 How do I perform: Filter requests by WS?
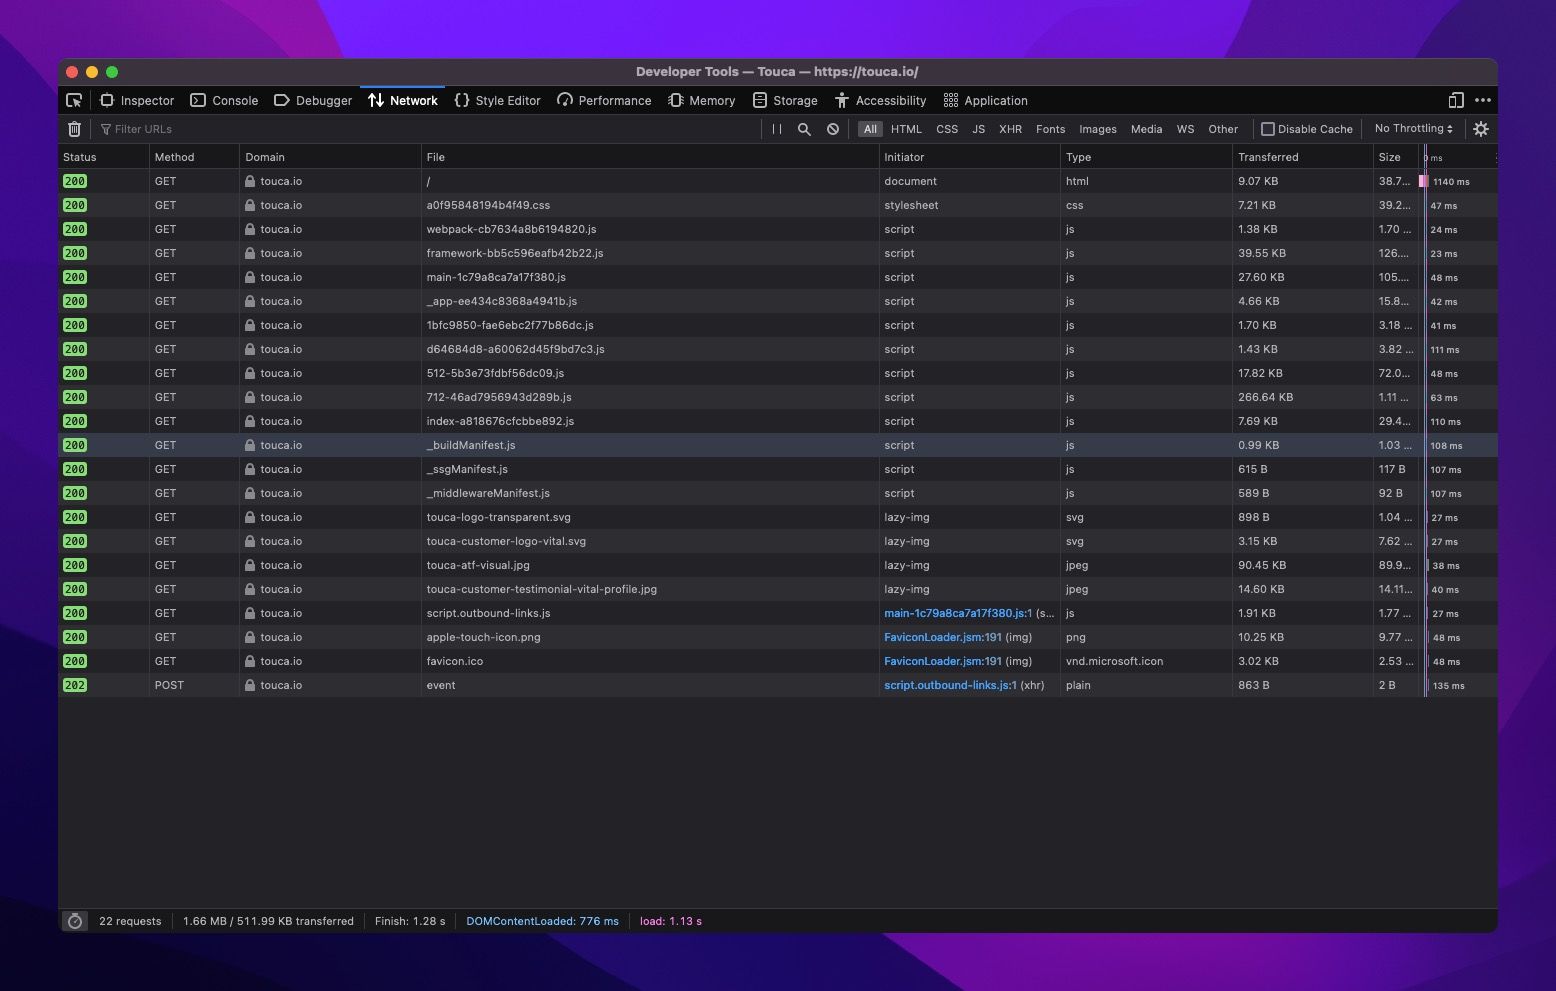coord(1185,129)
